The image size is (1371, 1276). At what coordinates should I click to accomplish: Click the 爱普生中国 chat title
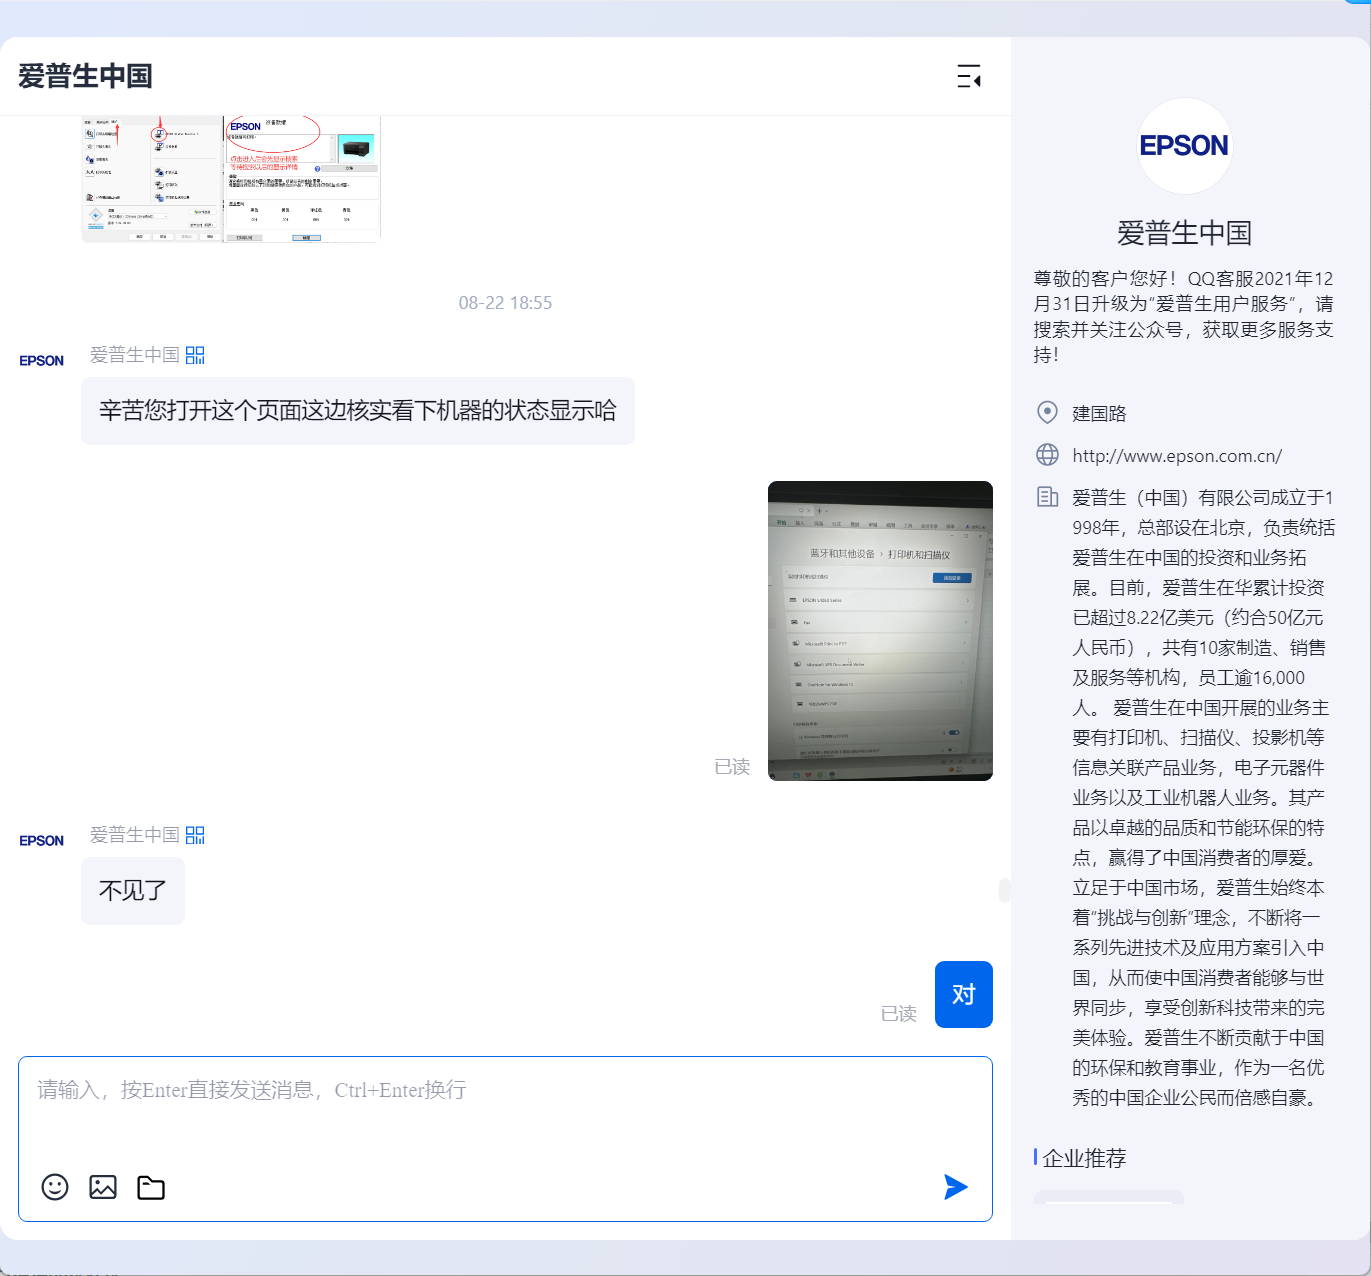(x=85, y=76)
